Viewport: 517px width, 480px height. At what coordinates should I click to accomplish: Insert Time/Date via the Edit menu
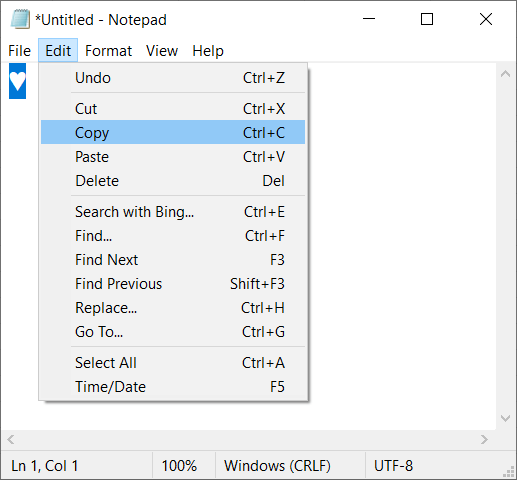pos(173,386)
